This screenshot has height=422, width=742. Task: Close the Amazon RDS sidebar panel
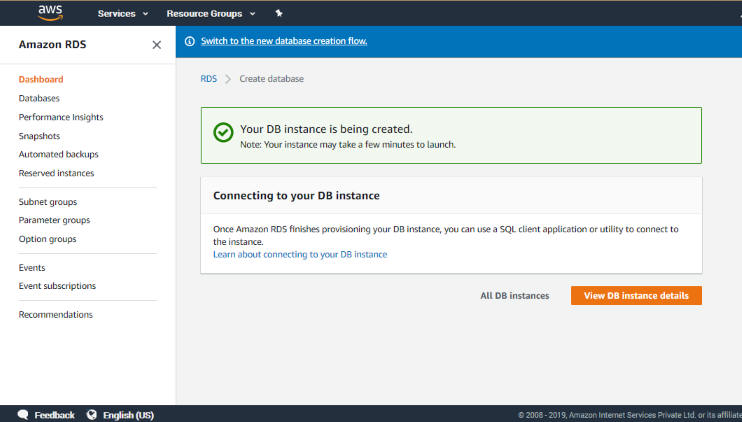click(156, 45)
